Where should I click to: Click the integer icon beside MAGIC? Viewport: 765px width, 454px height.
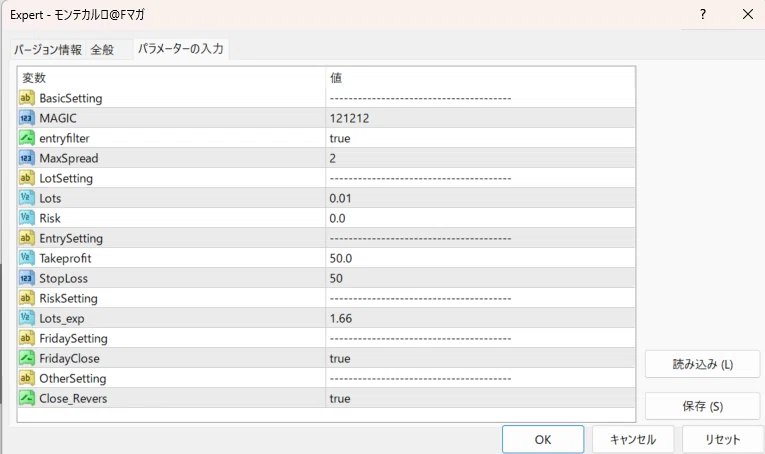(x=27, y=118)
